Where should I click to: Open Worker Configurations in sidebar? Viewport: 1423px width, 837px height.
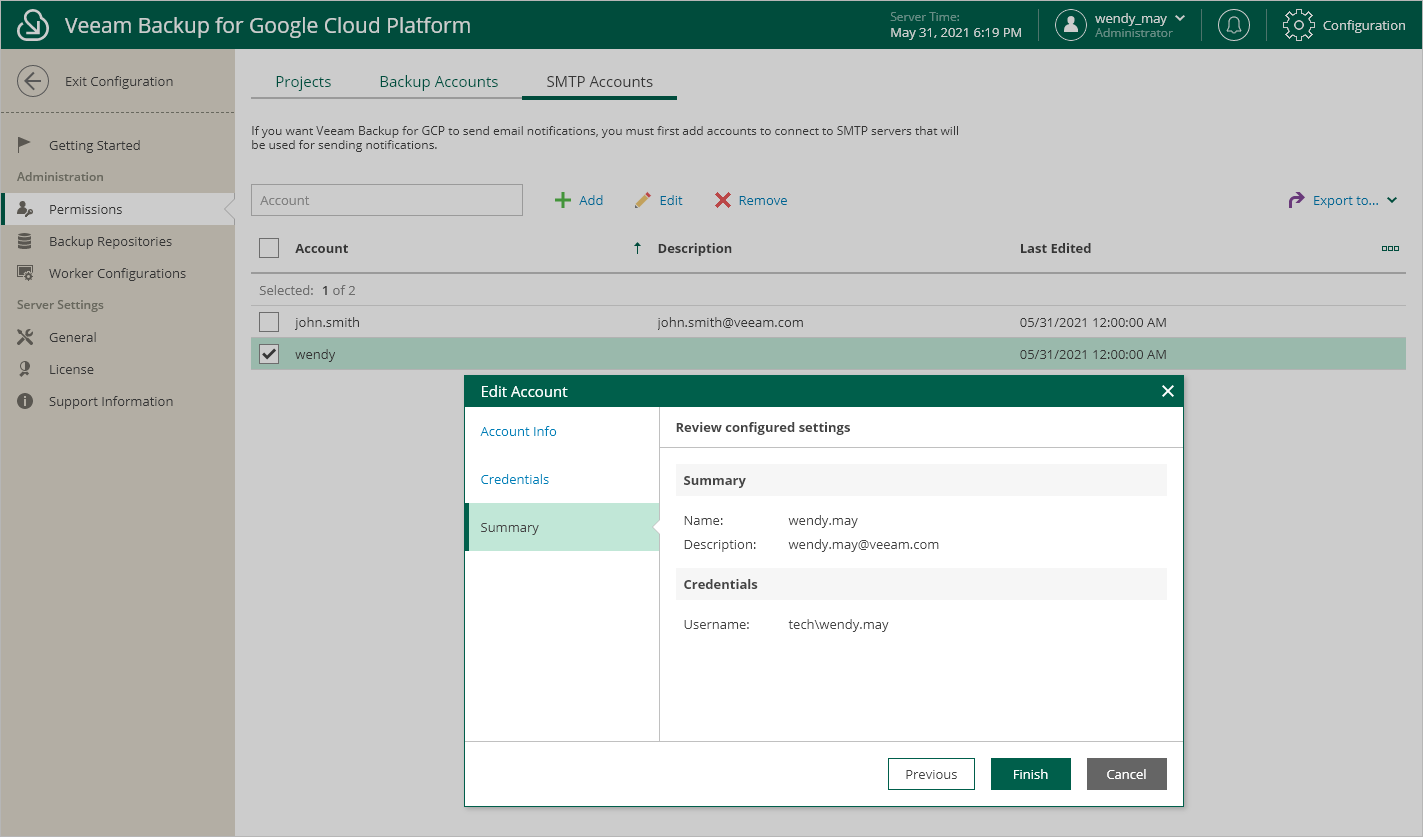117,273
